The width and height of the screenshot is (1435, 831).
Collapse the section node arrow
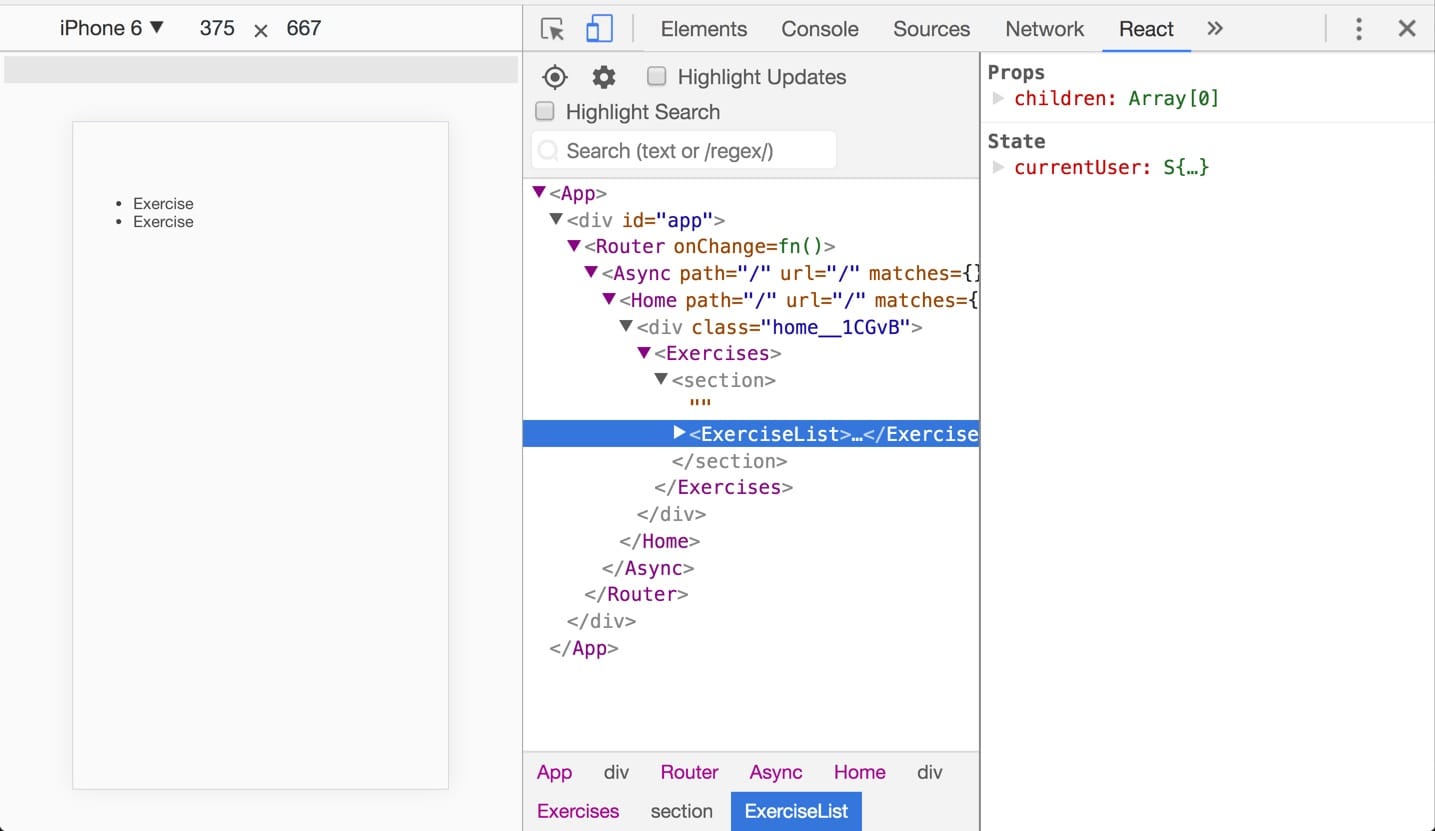(x=661, y=379)
